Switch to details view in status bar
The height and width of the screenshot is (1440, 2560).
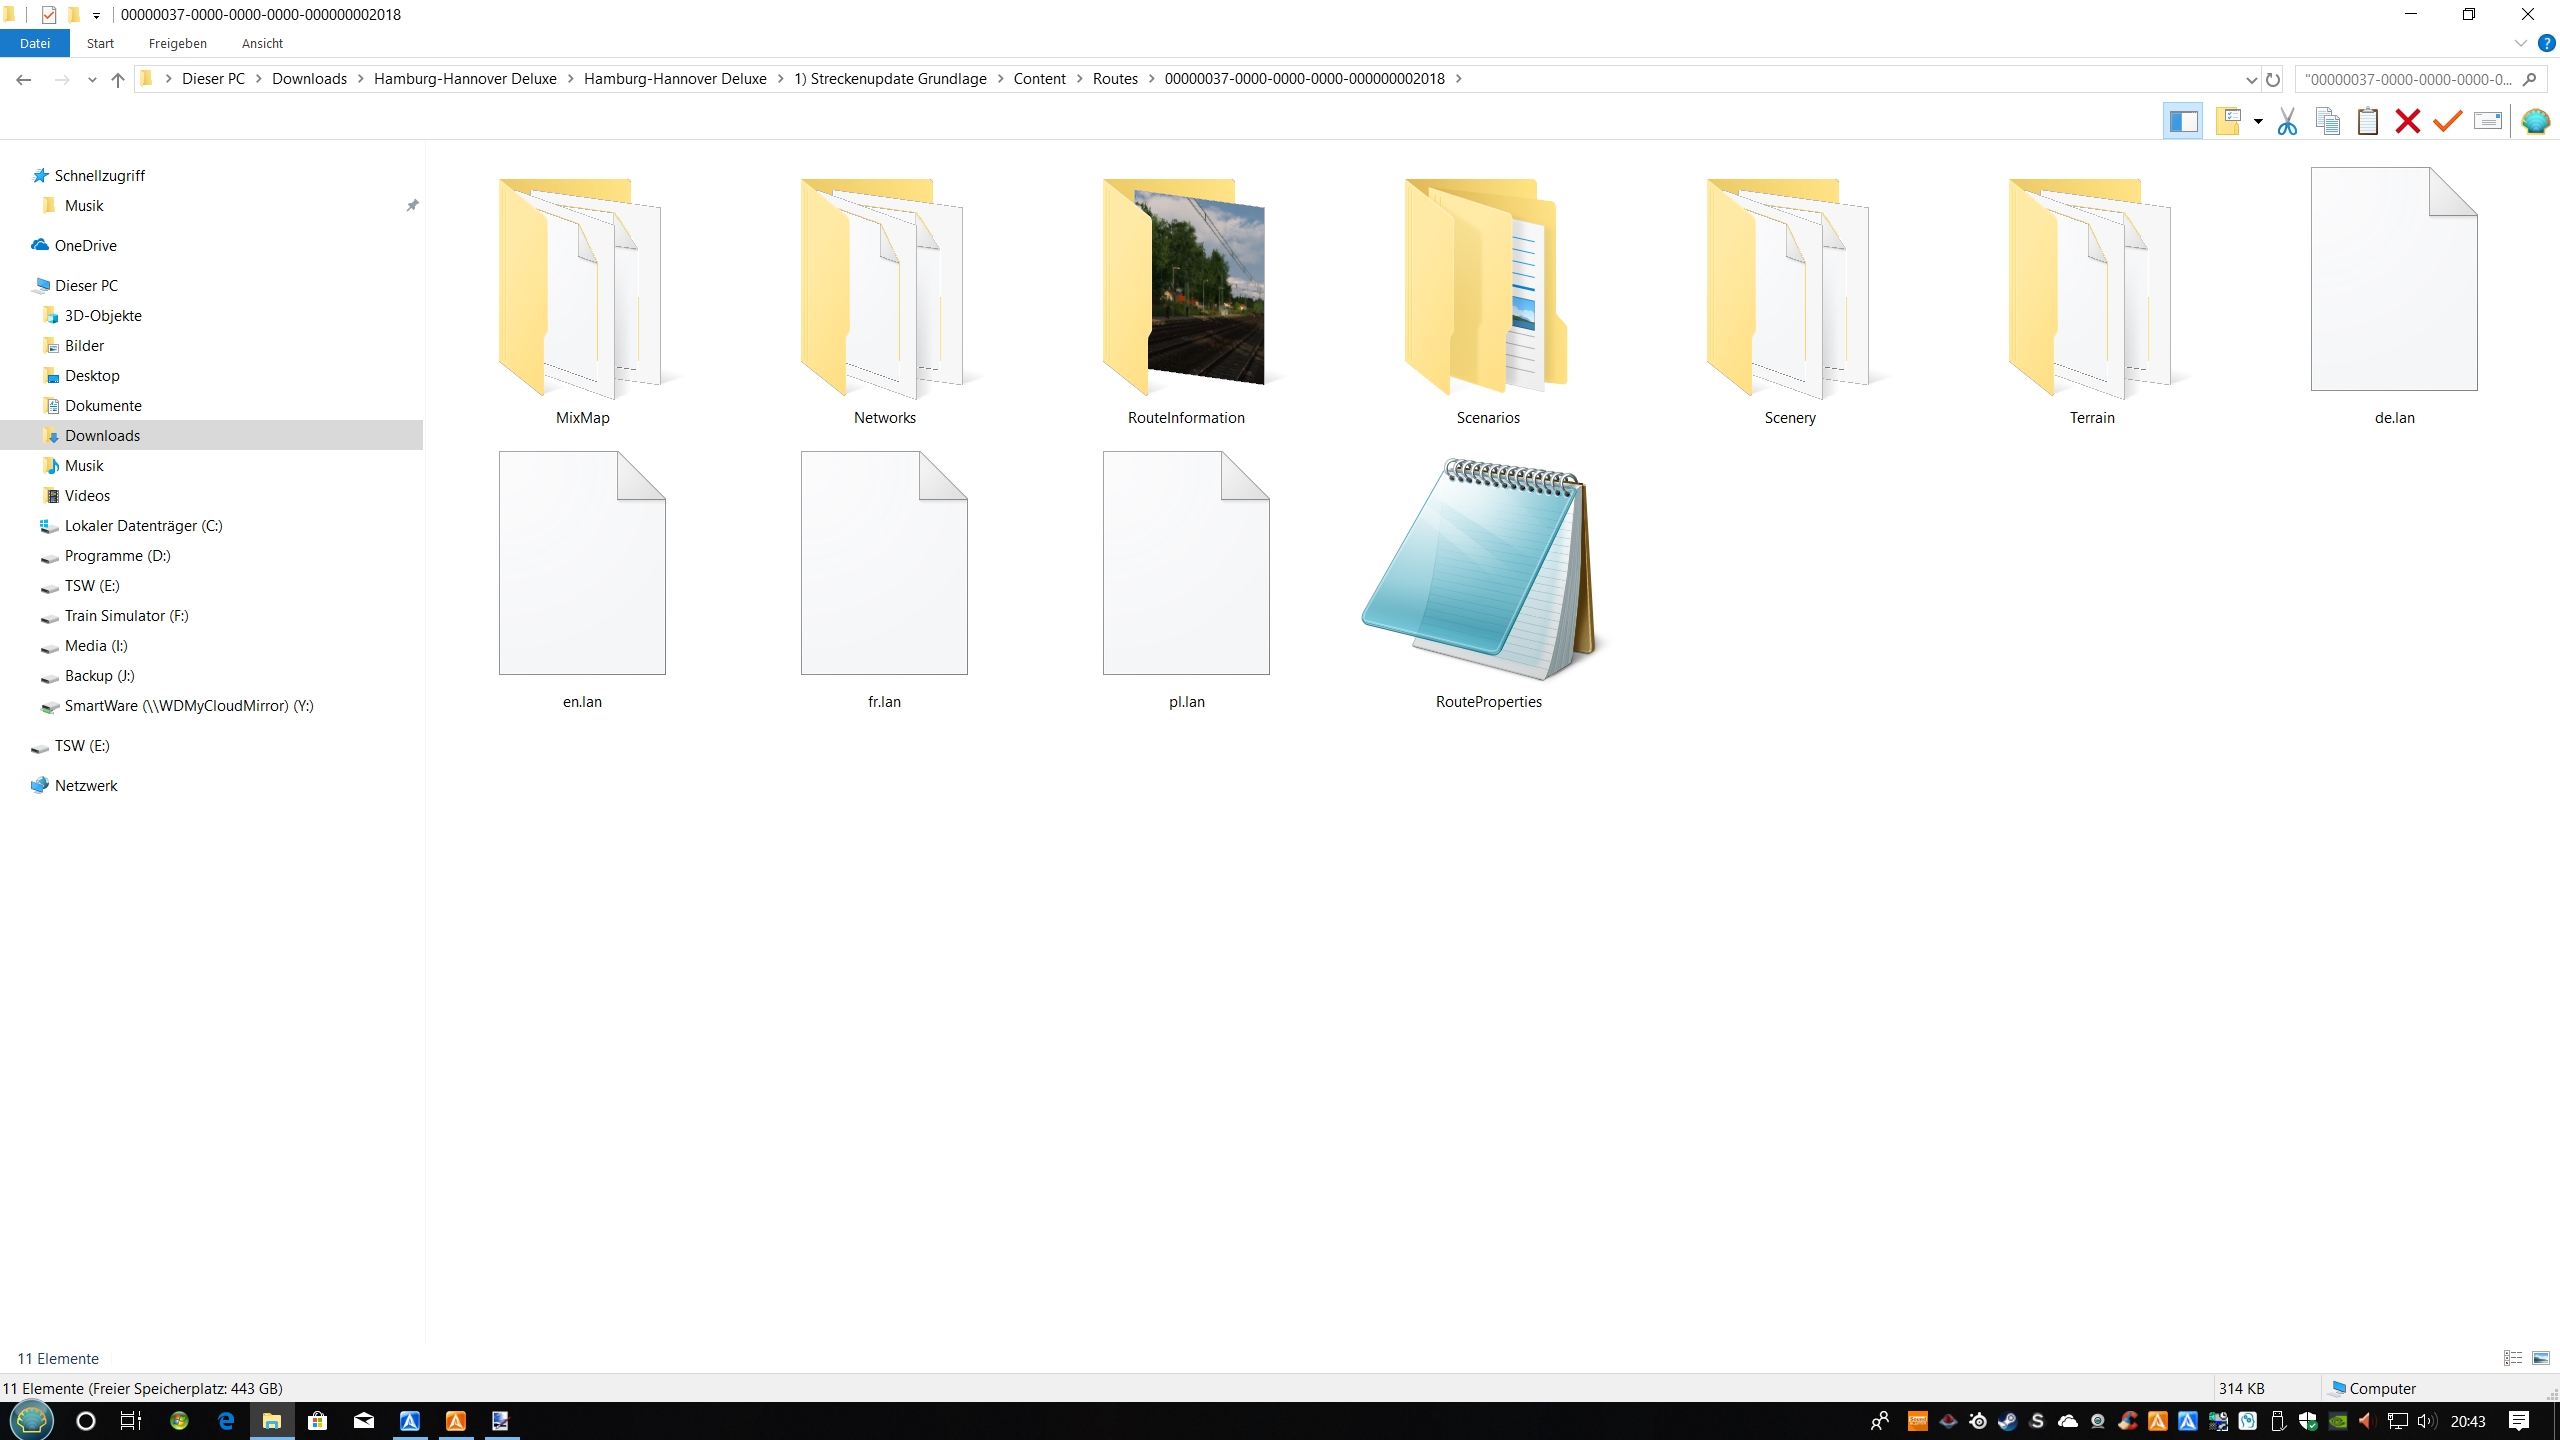click(x=2513, y=1358)
